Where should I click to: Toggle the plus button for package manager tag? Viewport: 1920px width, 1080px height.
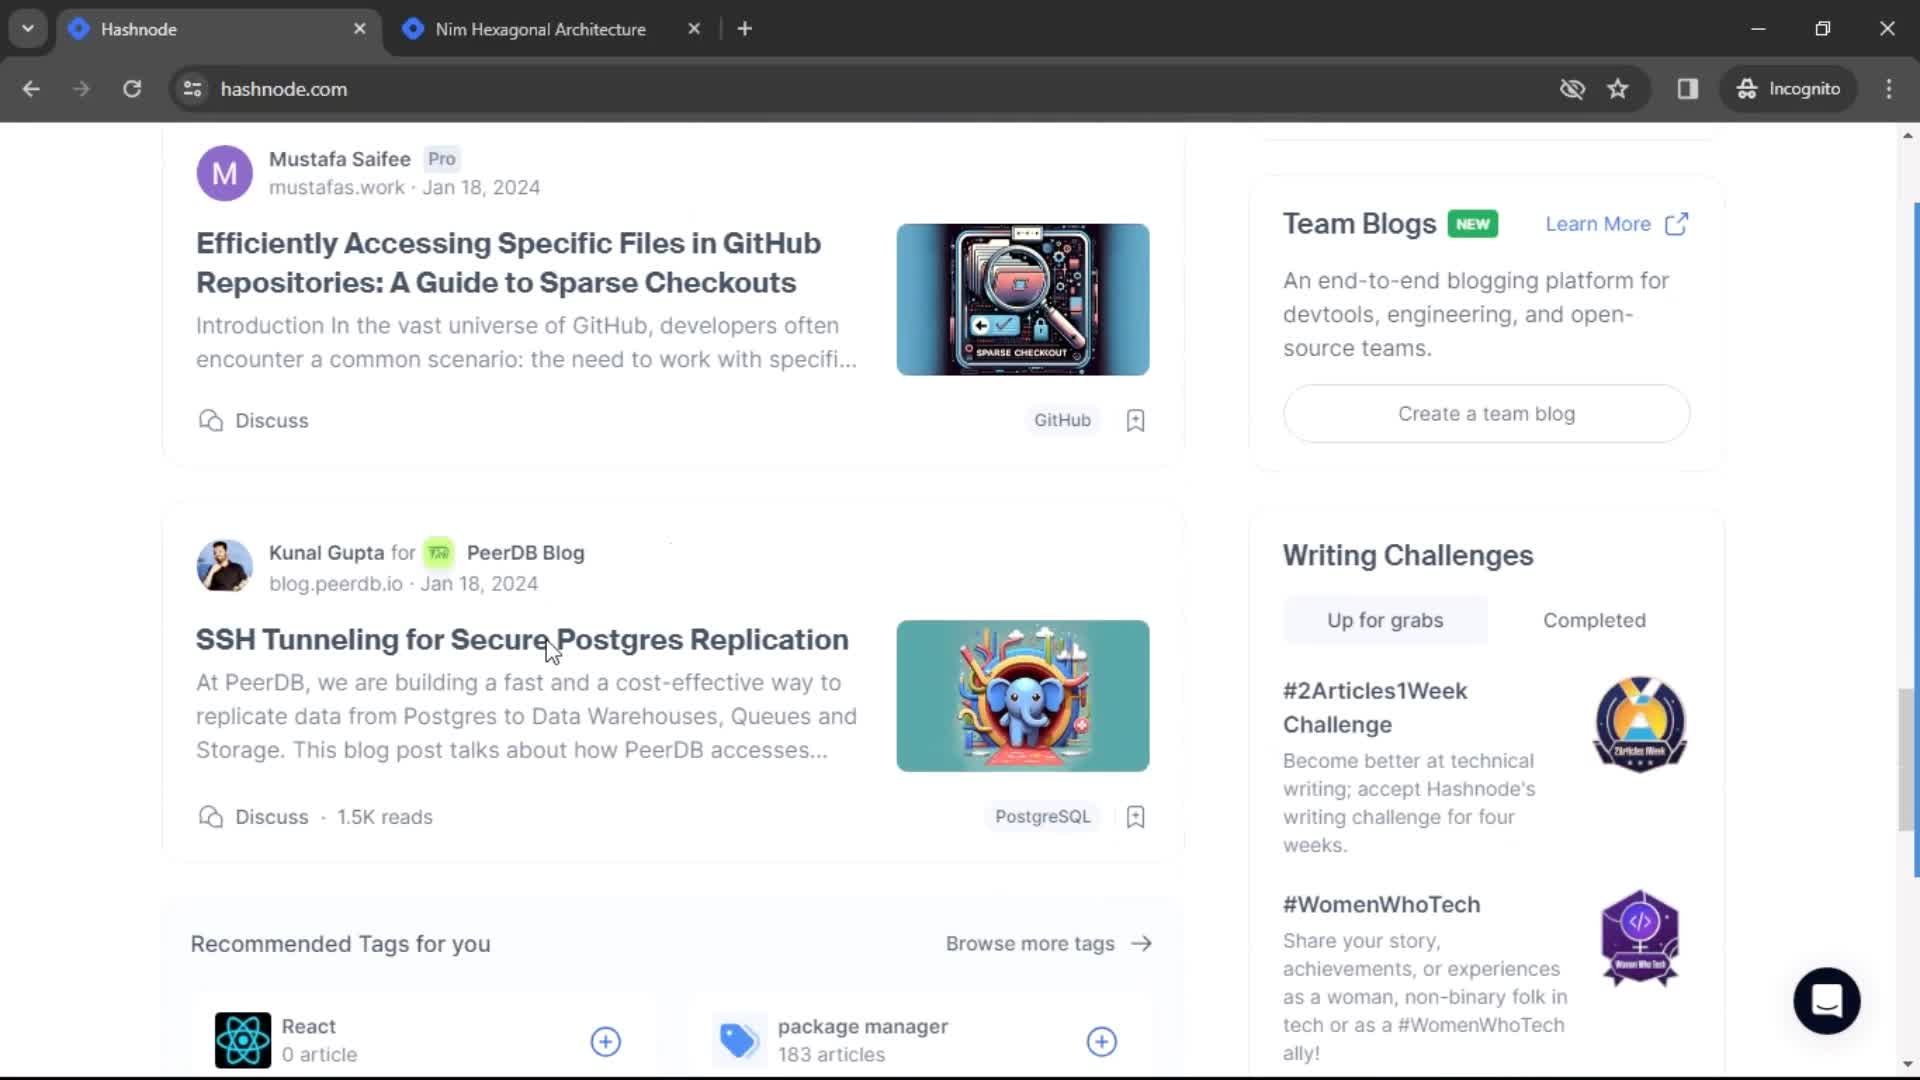coord(1102,1042)
